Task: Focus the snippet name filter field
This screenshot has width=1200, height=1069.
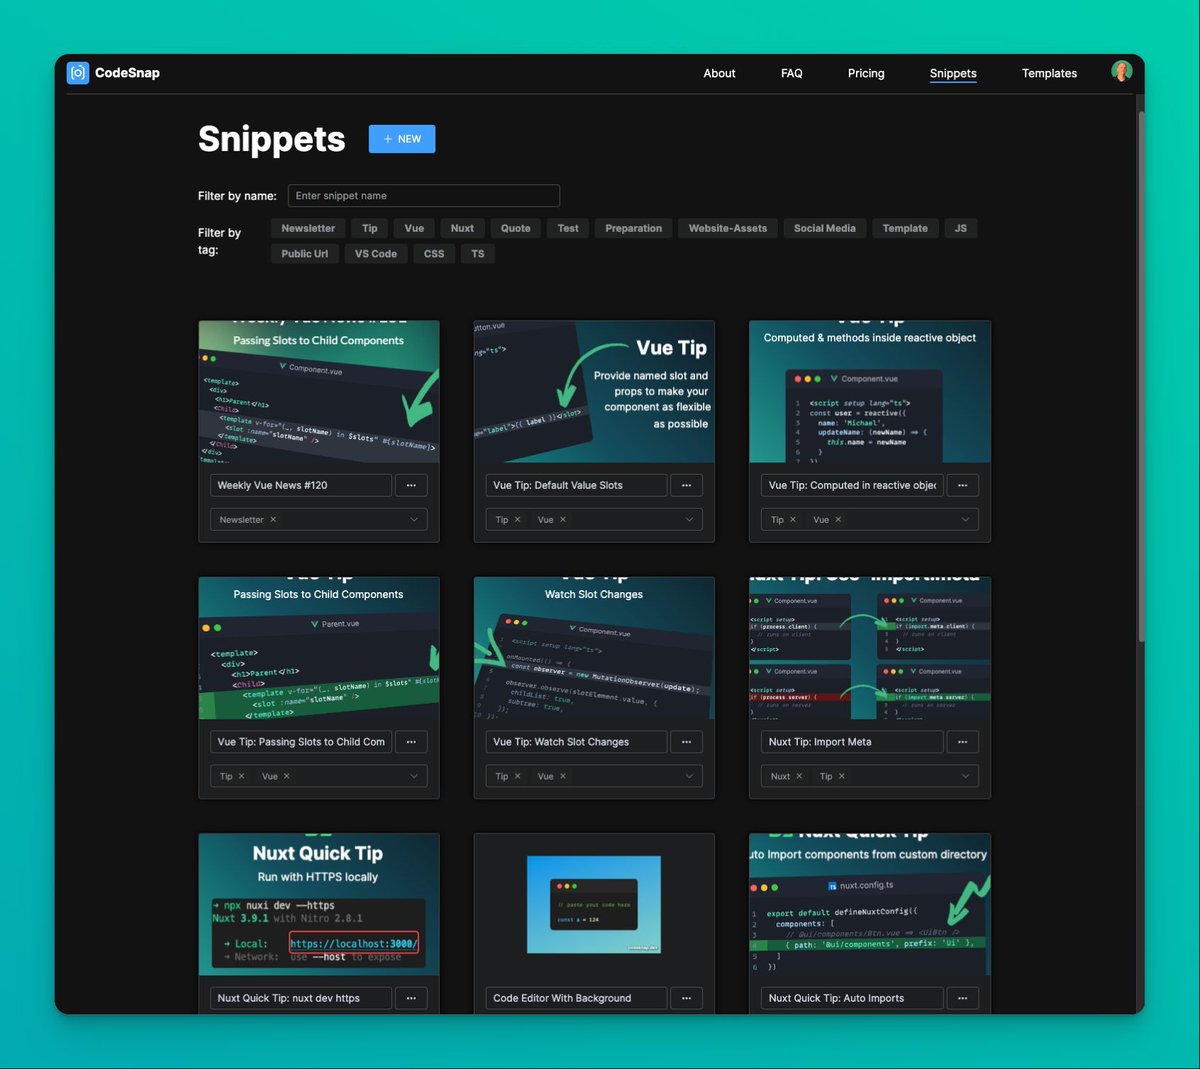Action: pos(424,196)
